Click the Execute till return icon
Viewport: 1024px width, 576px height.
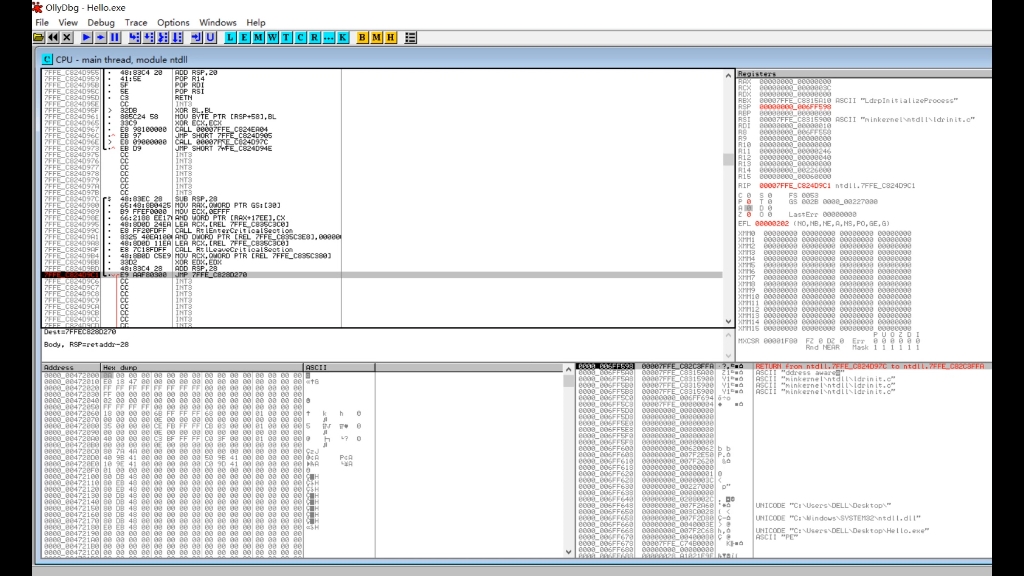pos(197,38)
